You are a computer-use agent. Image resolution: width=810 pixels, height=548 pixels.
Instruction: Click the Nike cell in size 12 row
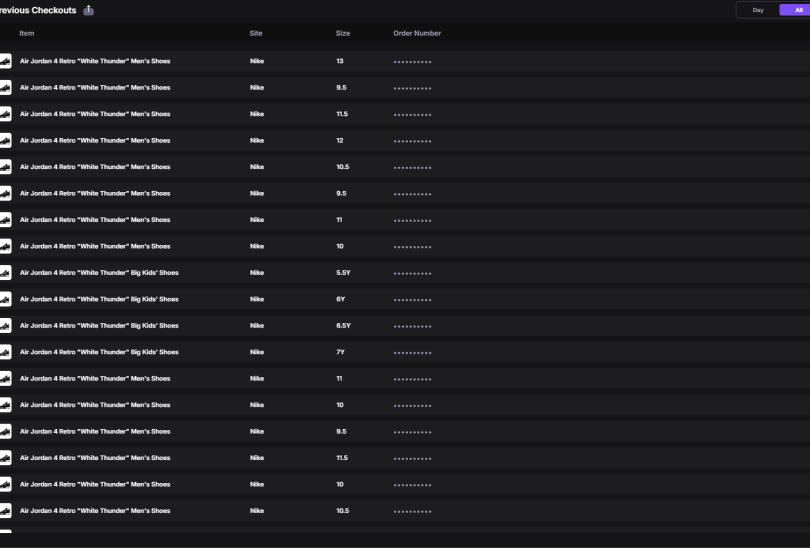click(x=257, y=140)
